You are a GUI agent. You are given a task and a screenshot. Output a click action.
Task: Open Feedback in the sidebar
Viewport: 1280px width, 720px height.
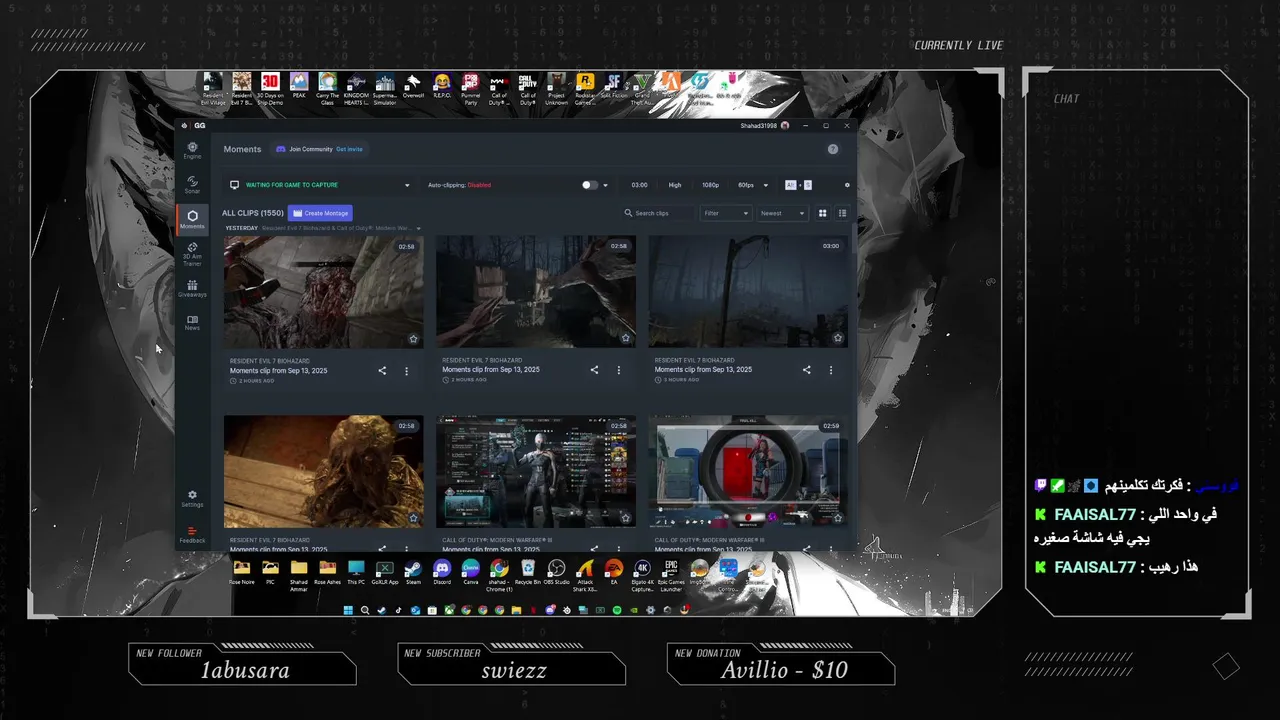192,535
